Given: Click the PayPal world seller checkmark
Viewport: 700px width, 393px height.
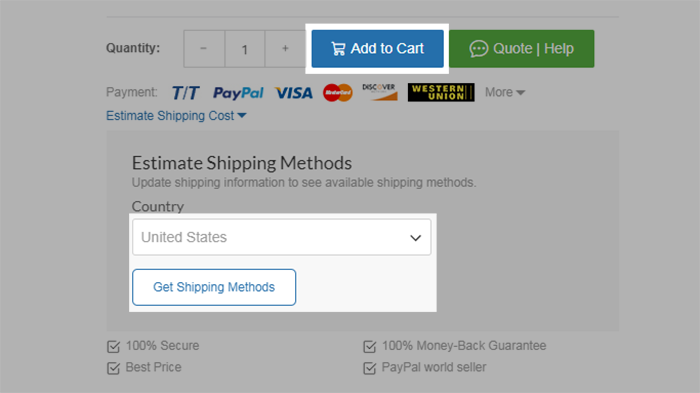Looking at the screenshot, I should pos(370,368).
